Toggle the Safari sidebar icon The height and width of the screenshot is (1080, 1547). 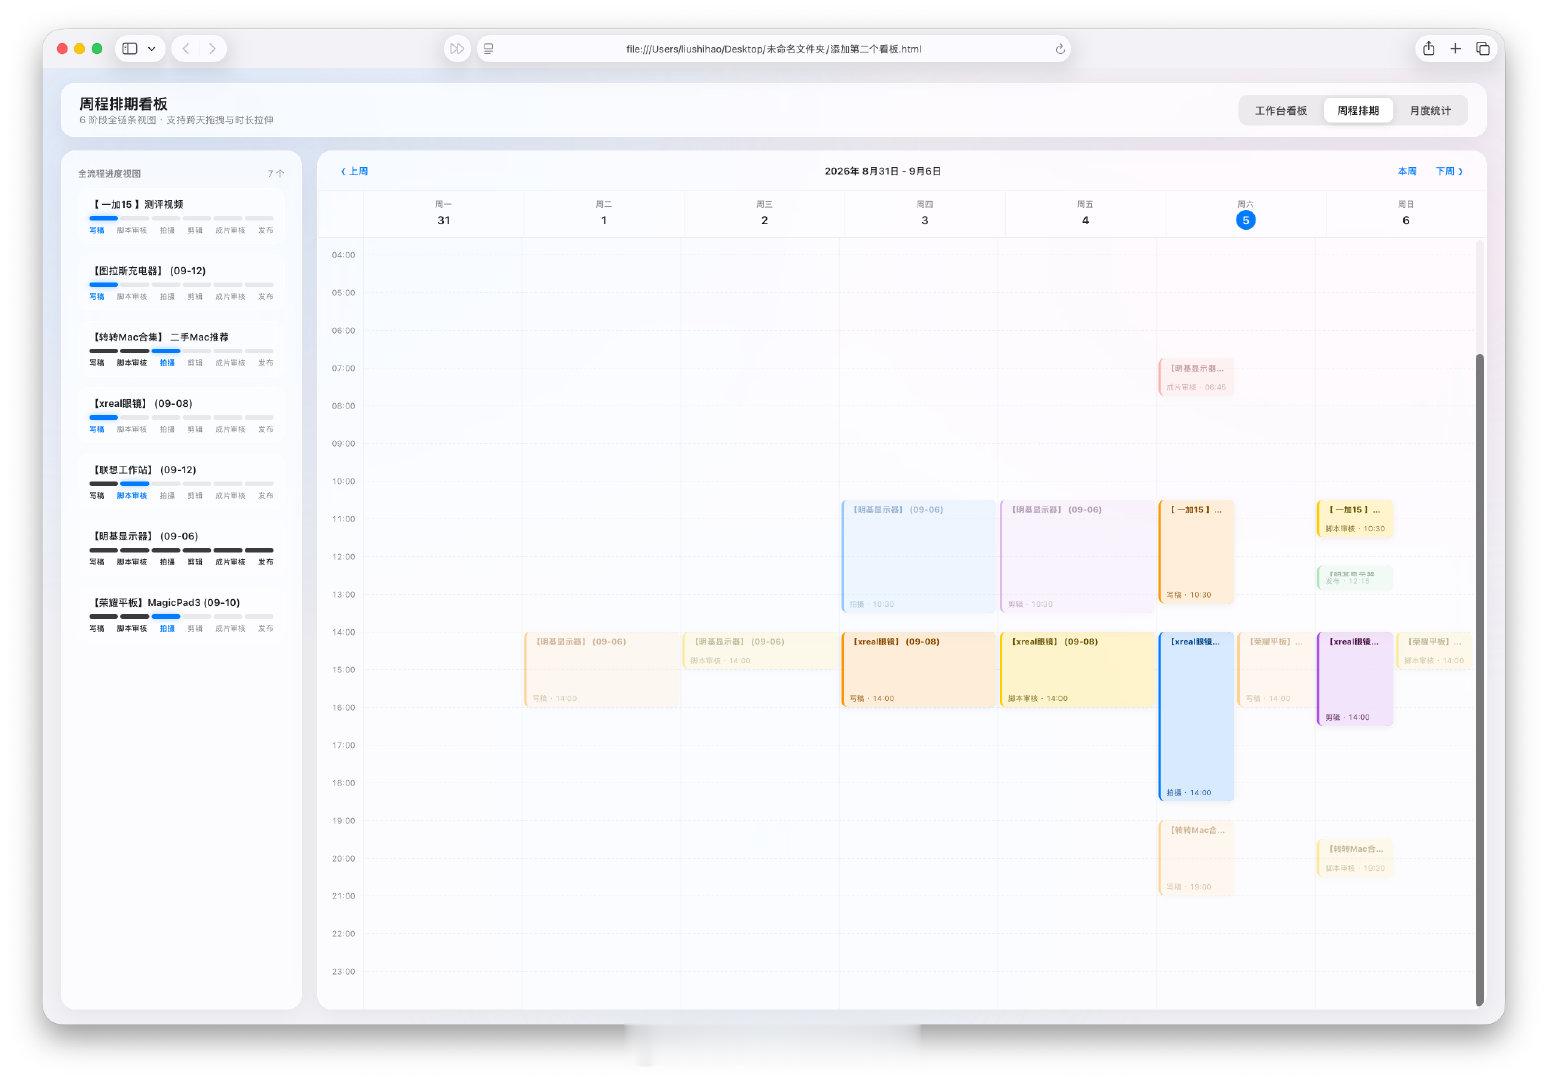click(x=130, y=48)
